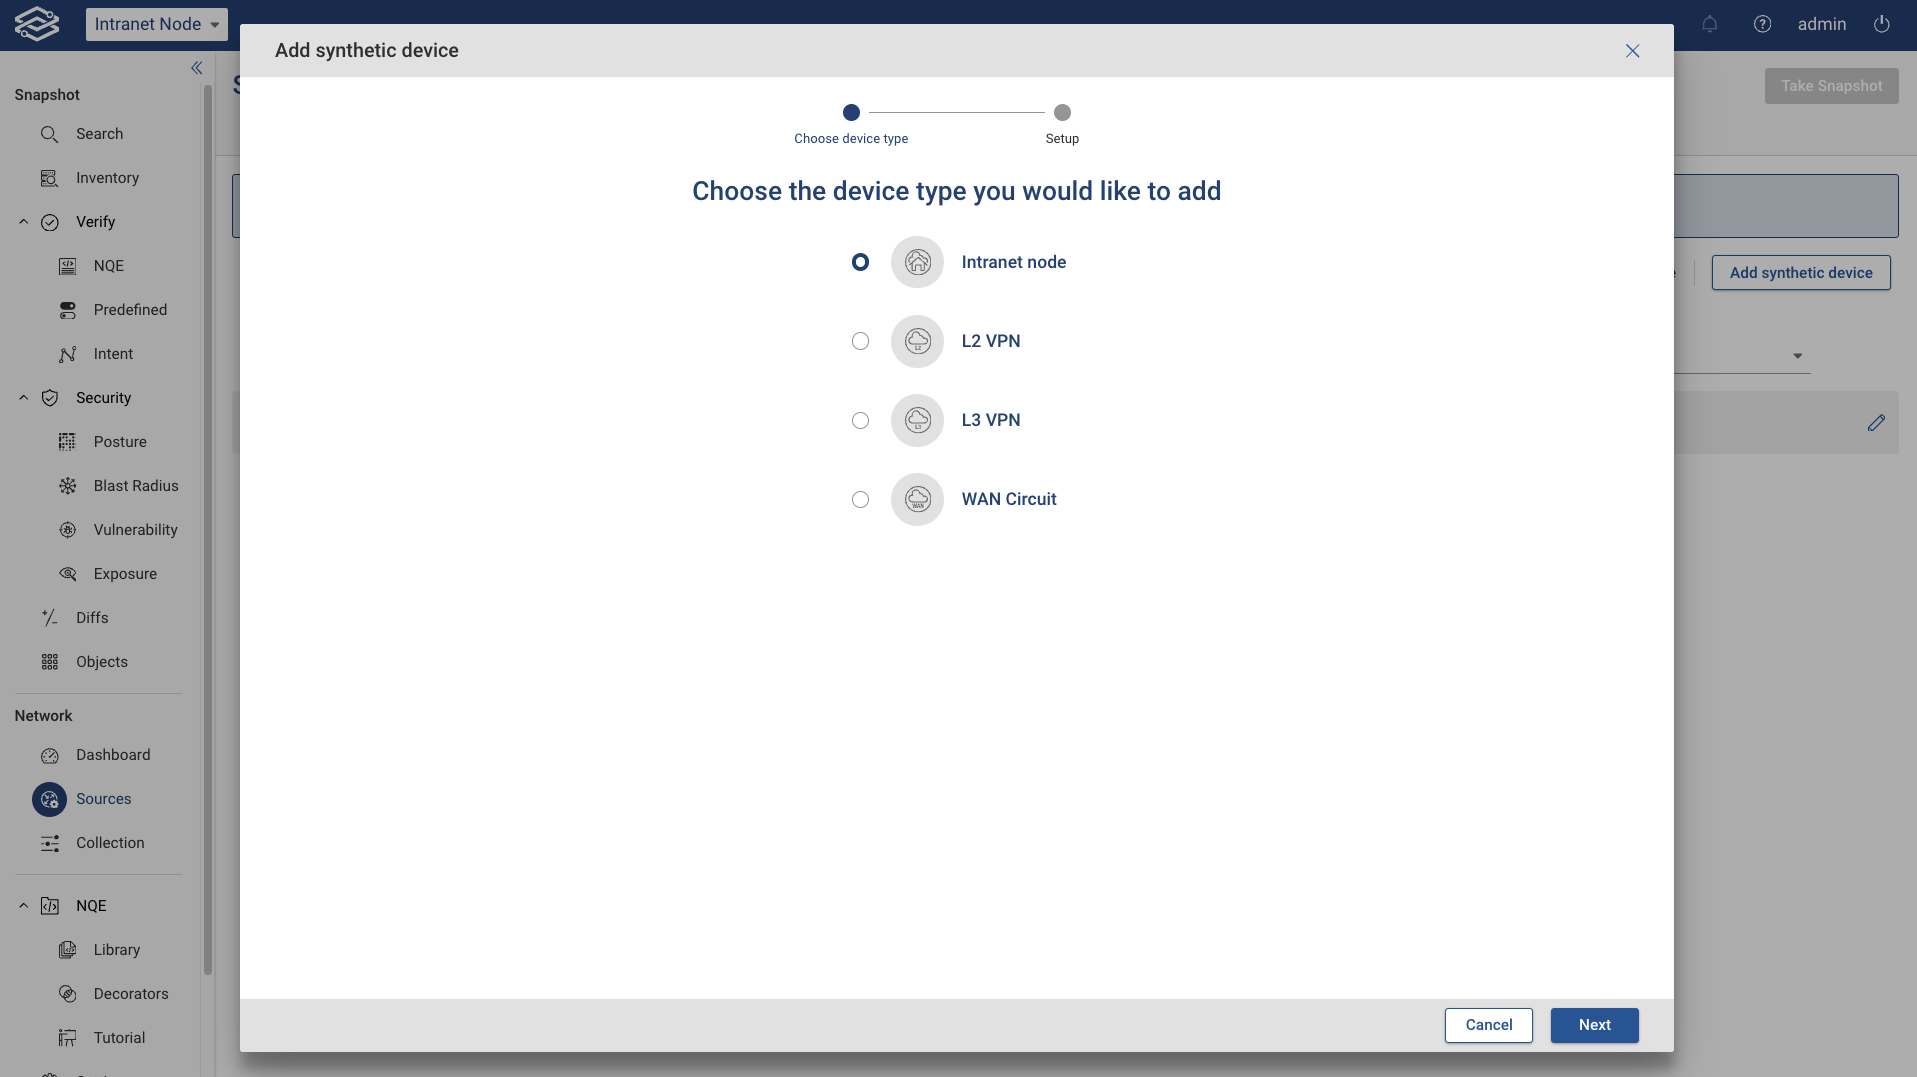Viewport: 1917px width, 1077px height.
Task: Select the Intranet node radio button
Action: [x=860, y=261]
